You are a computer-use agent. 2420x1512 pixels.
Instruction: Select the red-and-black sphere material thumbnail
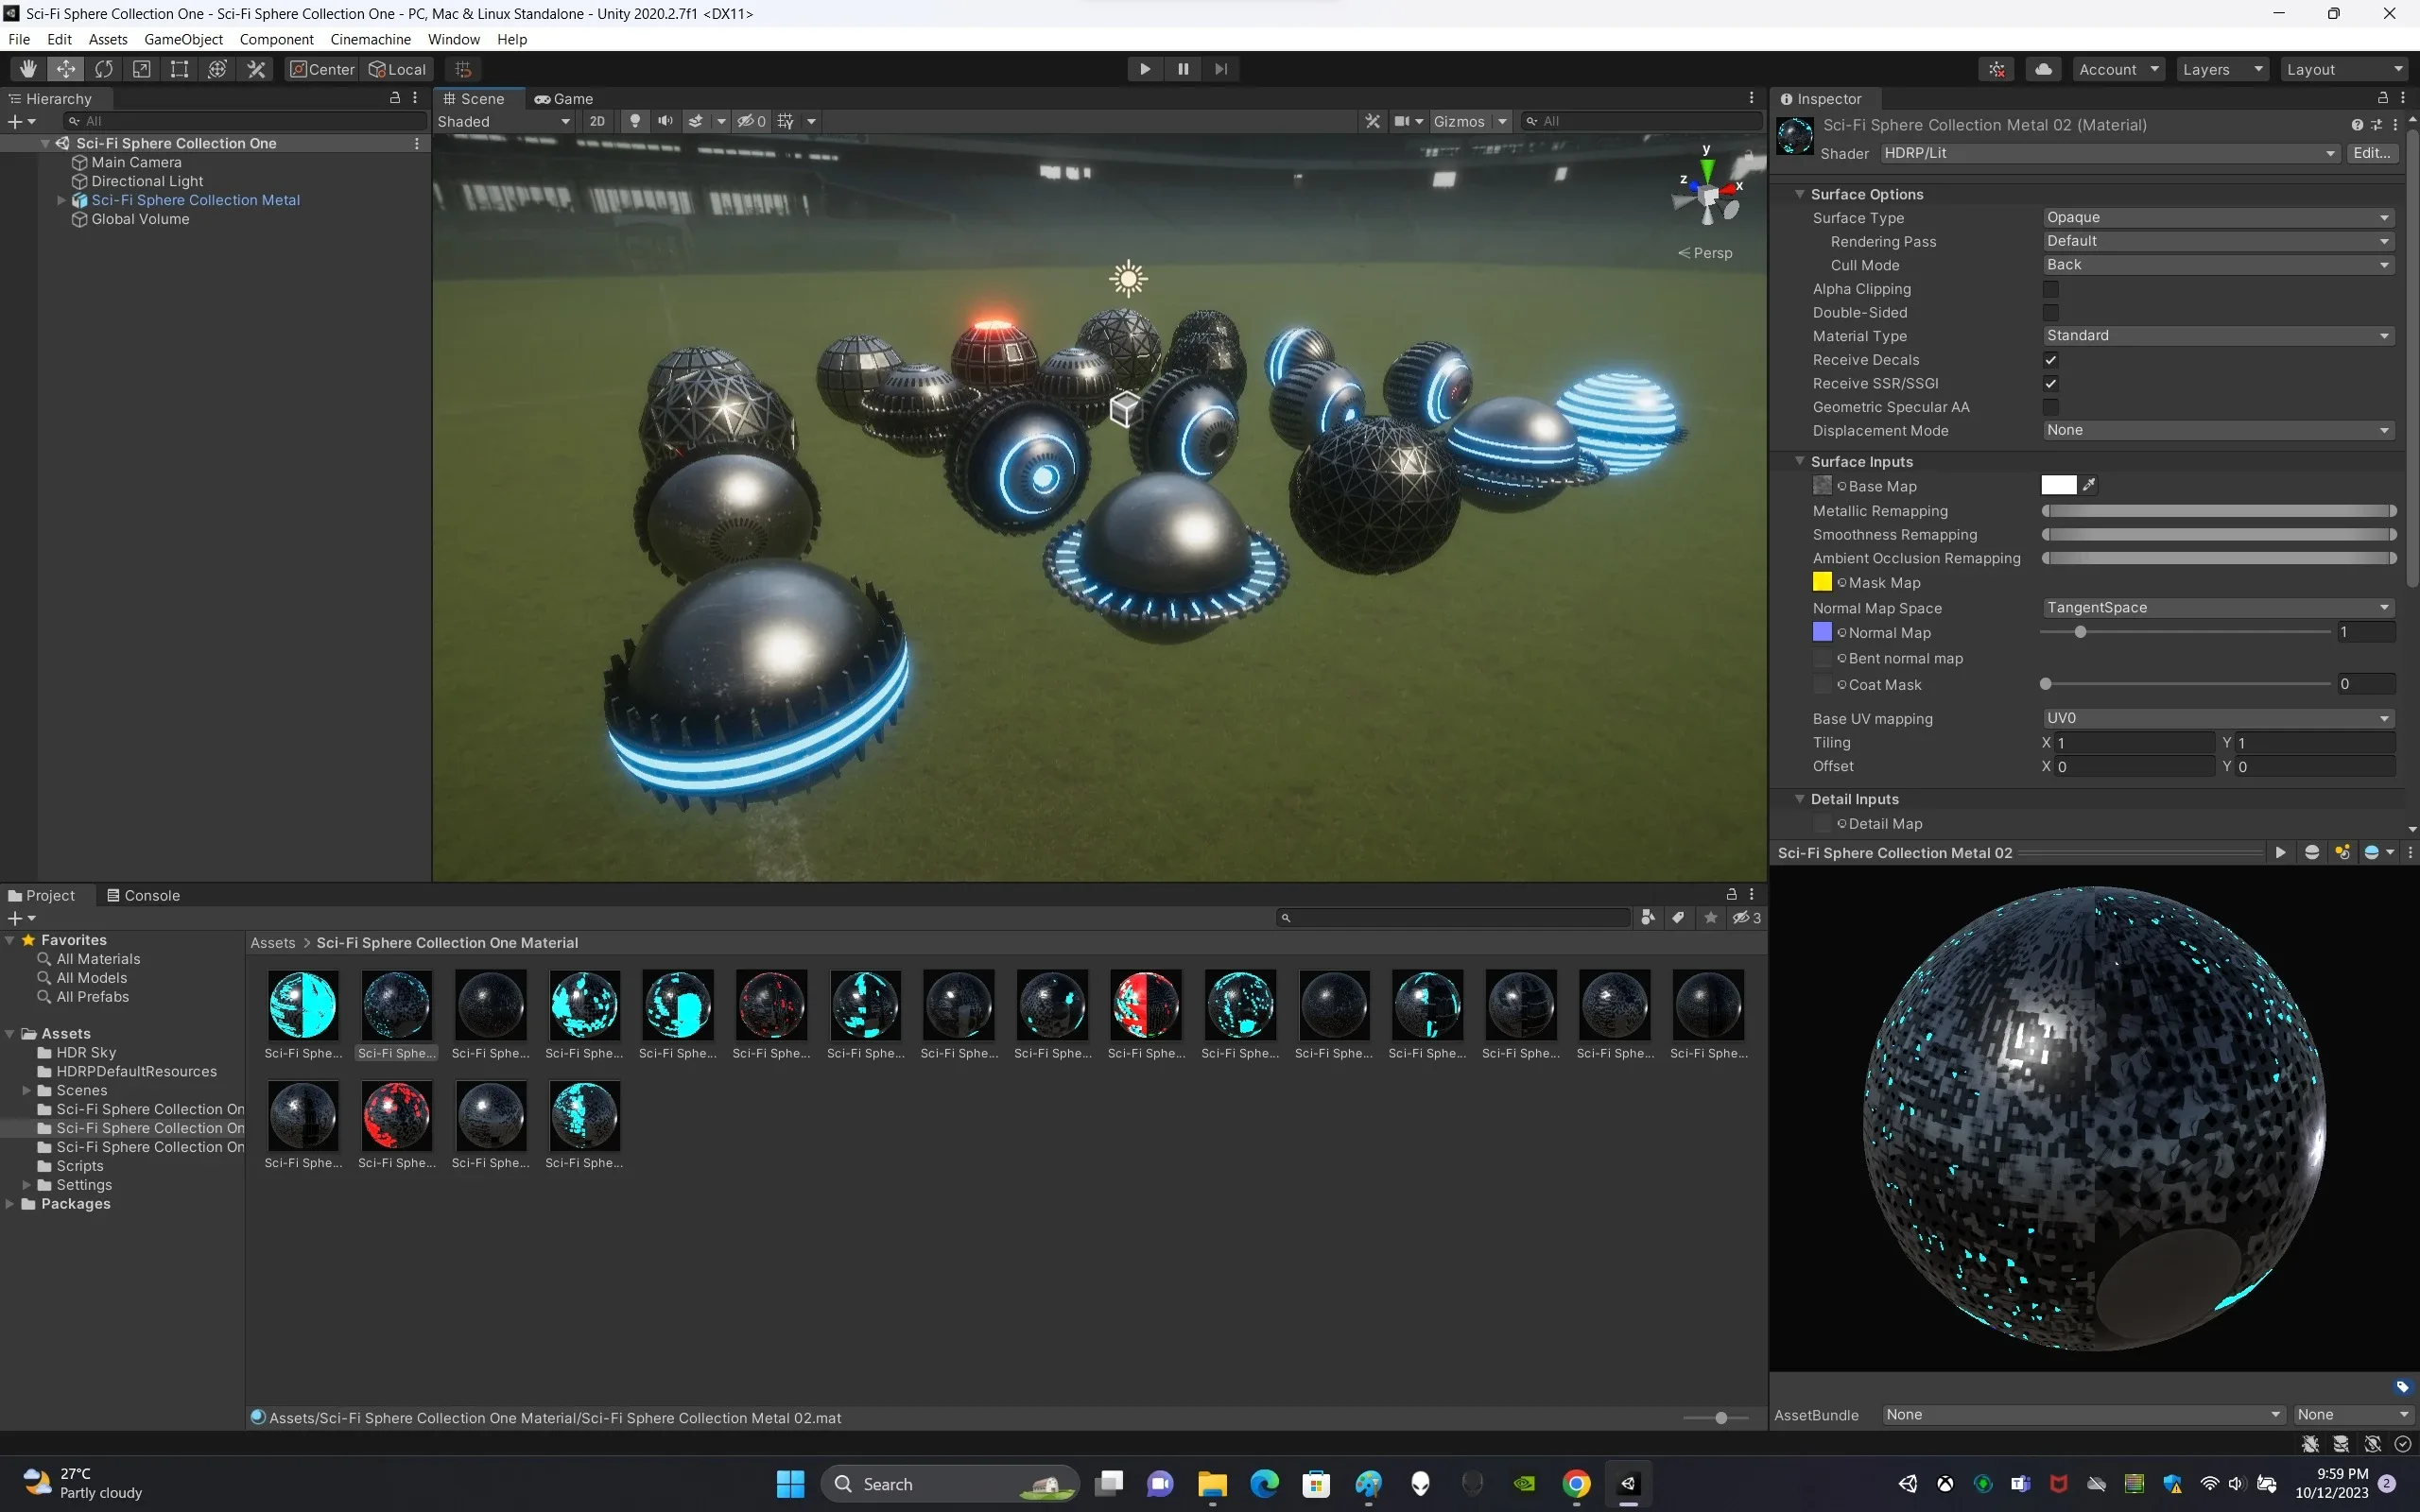click(1146, 1005)
